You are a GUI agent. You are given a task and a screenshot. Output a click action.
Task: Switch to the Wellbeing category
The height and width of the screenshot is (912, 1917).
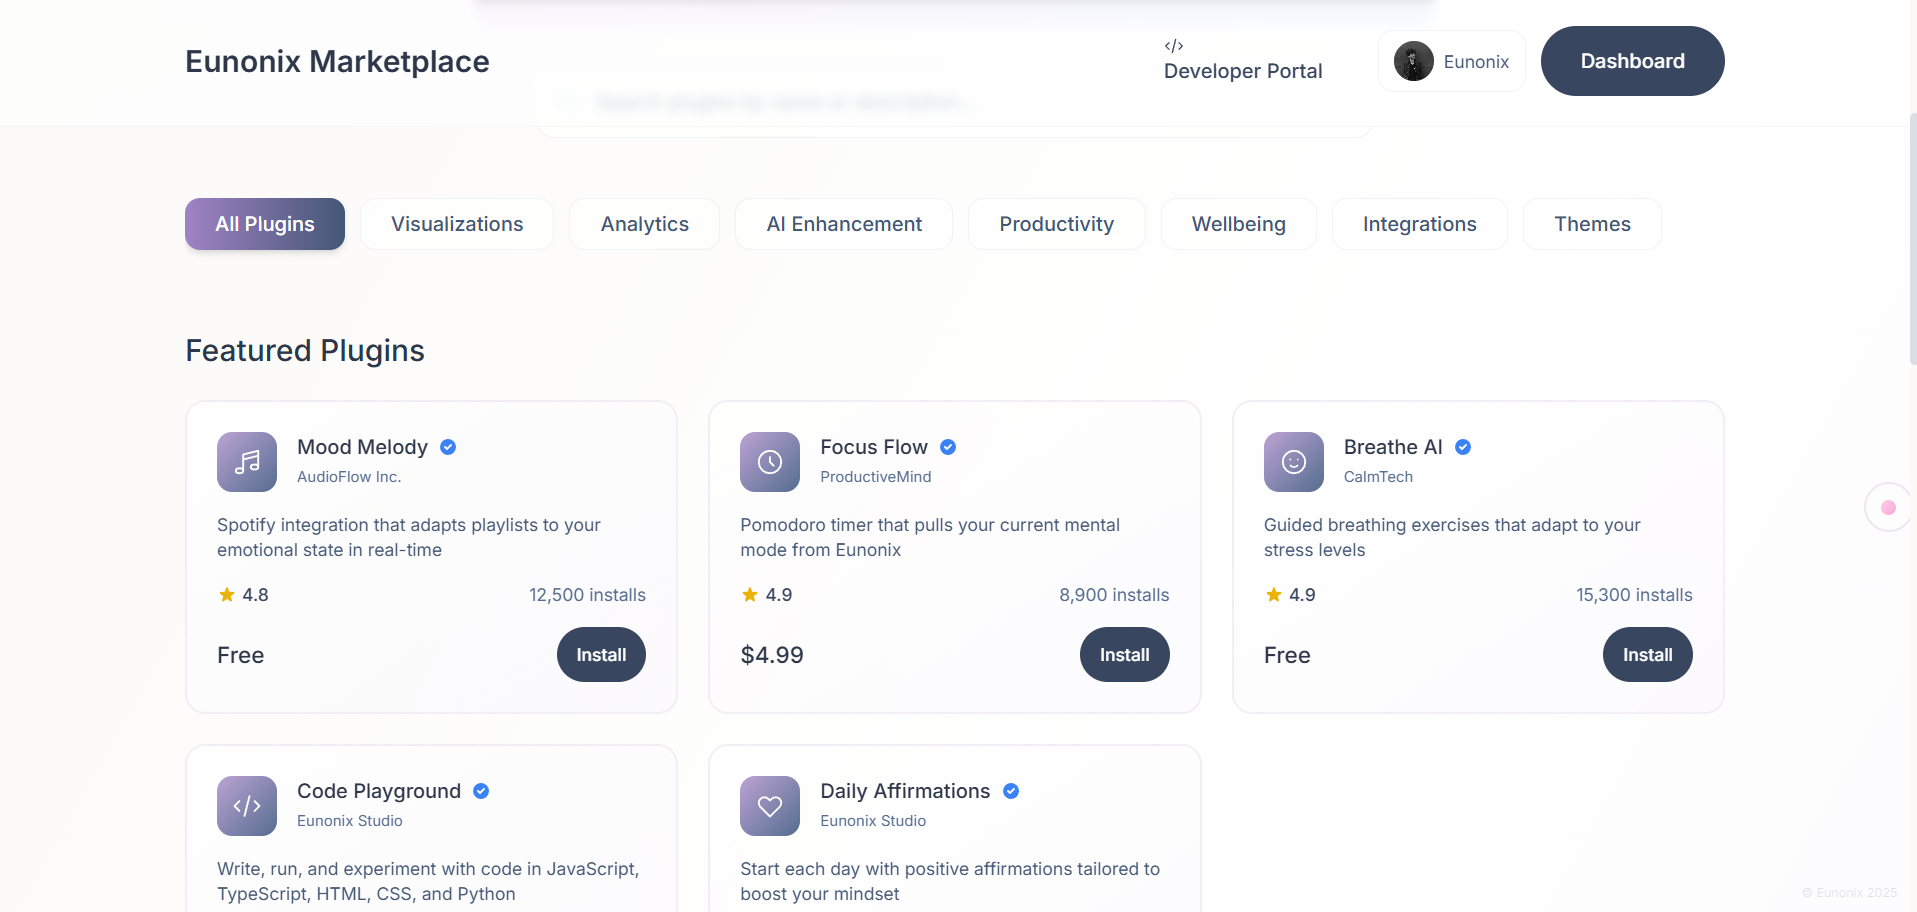[1238, 223]
